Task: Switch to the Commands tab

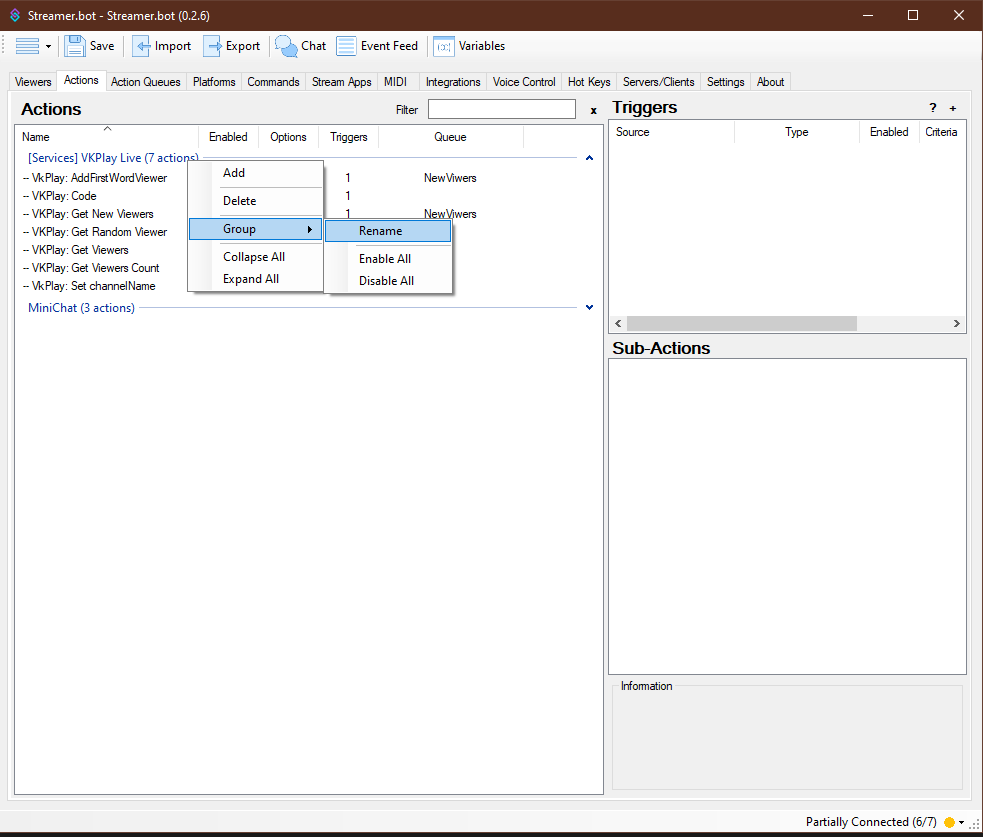Action: click(273, 82)
